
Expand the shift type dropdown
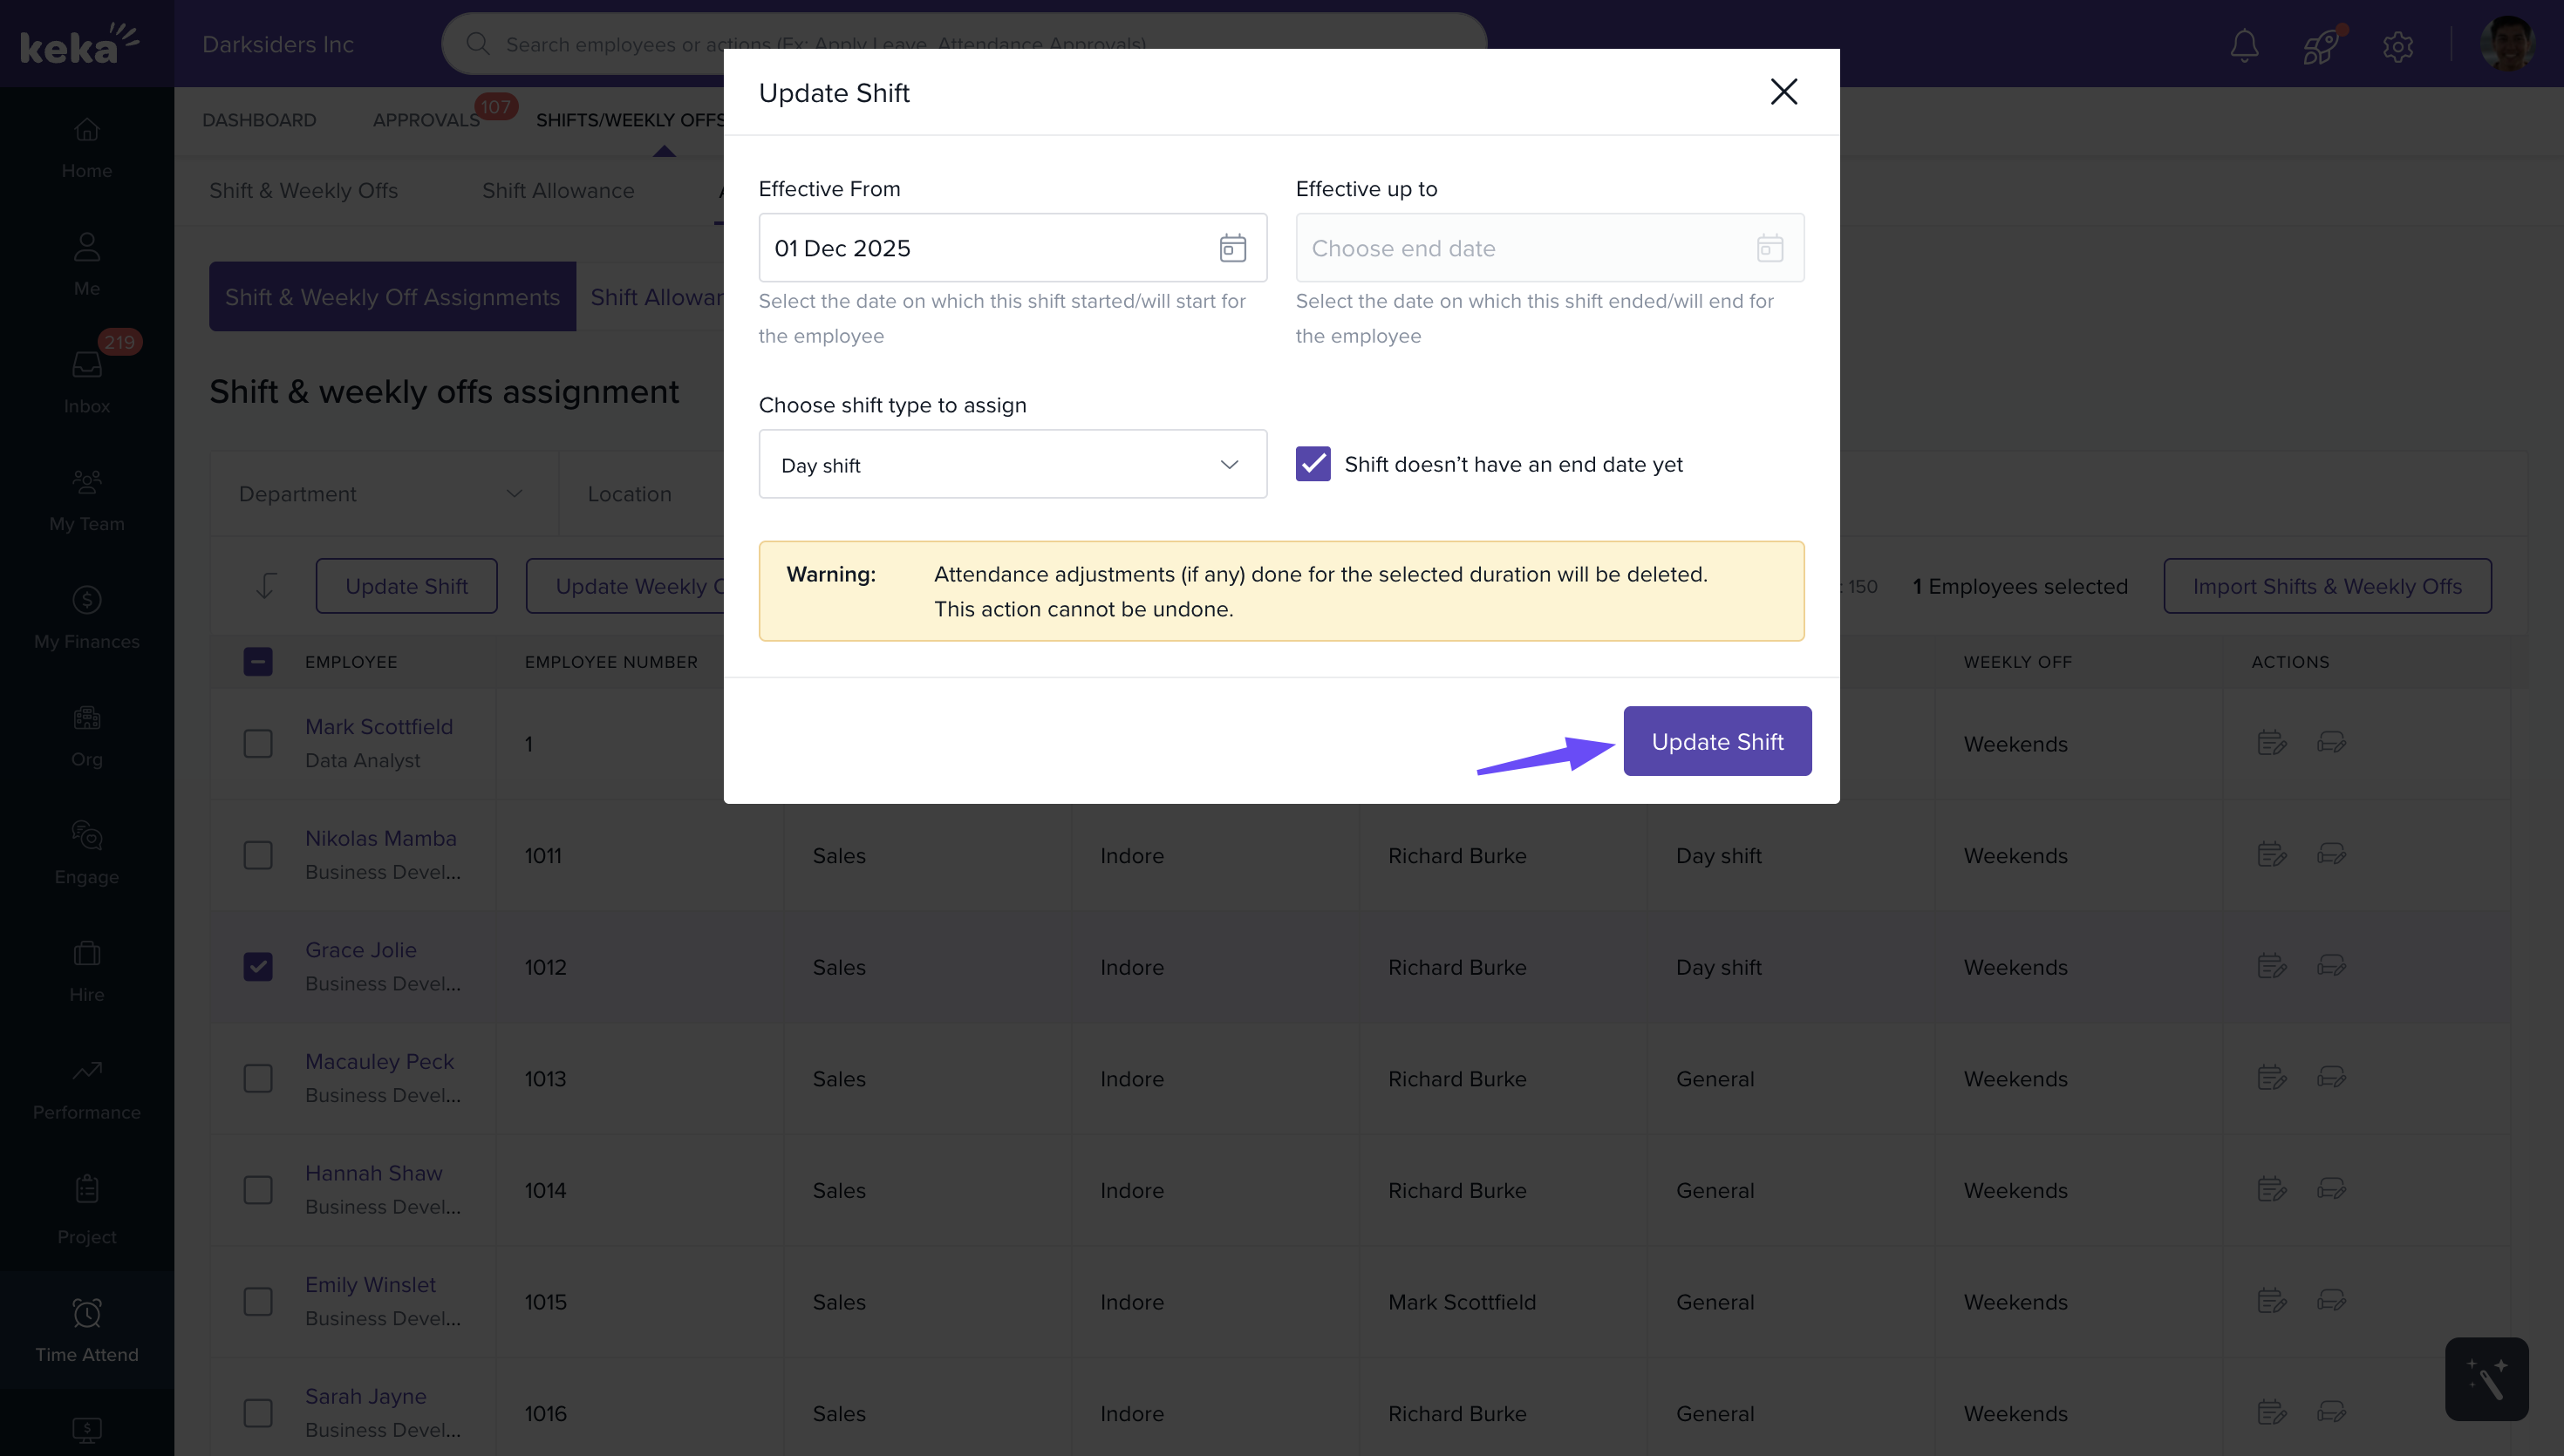(1012, 464)
